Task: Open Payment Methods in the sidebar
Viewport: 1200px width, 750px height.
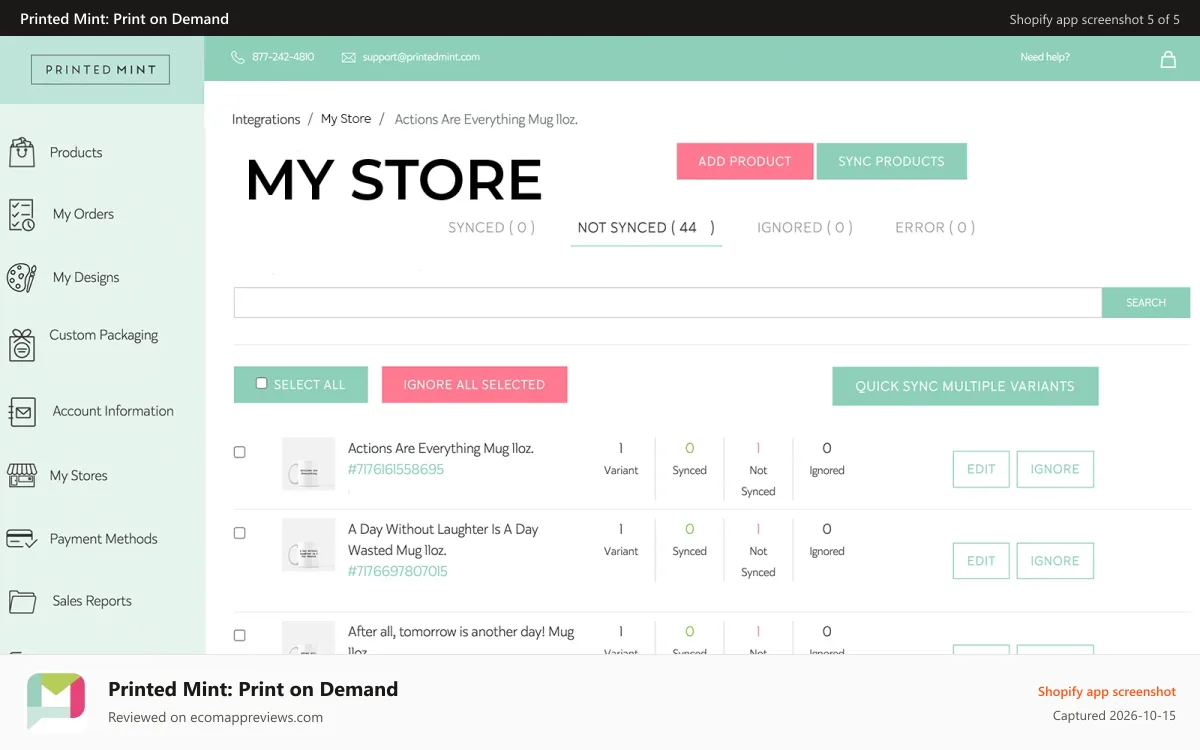Action: (x=104, y=539)
